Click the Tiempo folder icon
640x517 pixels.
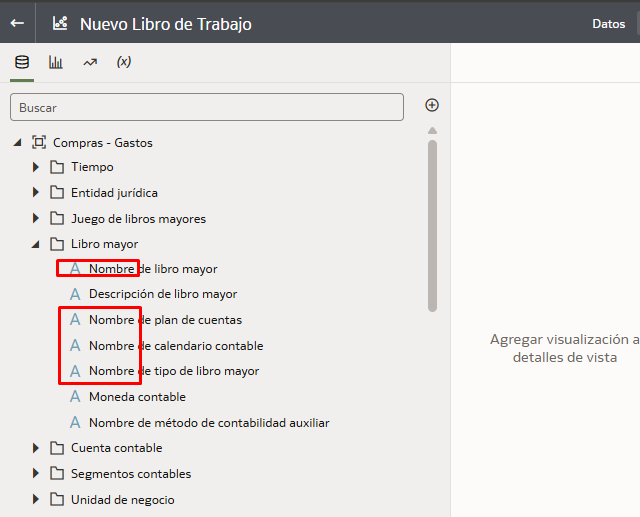(57, 167)
